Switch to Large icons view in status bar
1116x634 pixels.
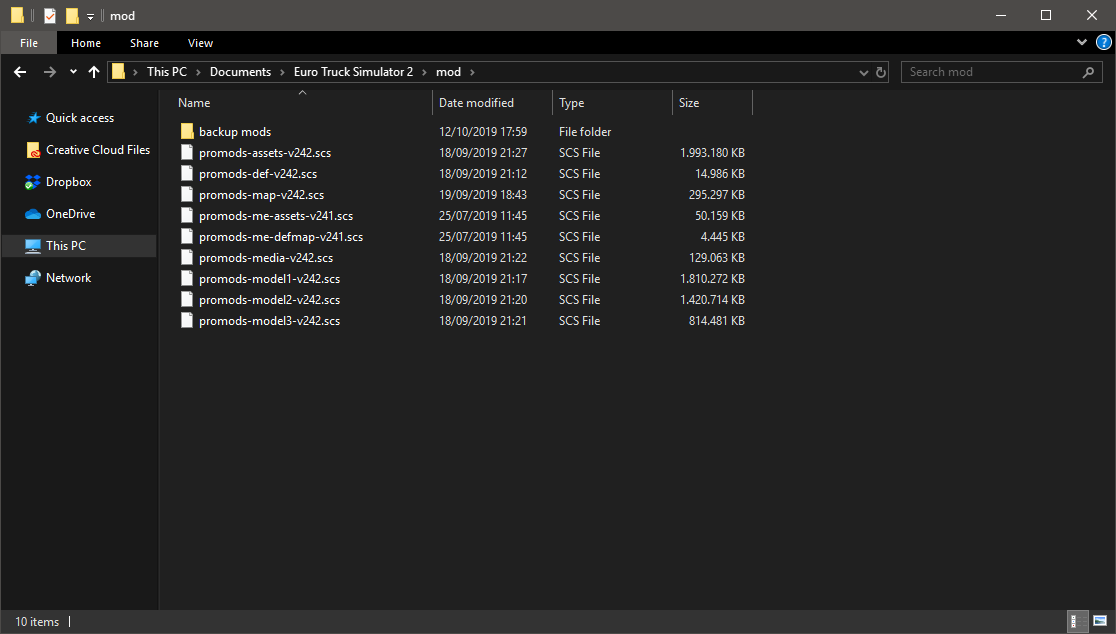[x=1100, y=621]
